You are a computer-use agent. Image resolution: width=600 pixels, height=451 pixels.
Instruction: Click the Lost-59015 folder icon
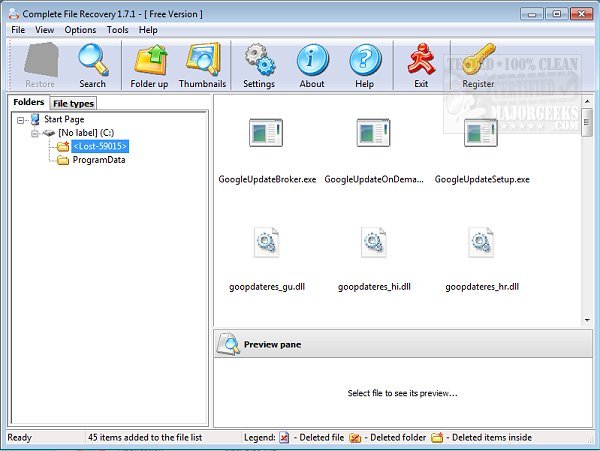tap(63, 146)
